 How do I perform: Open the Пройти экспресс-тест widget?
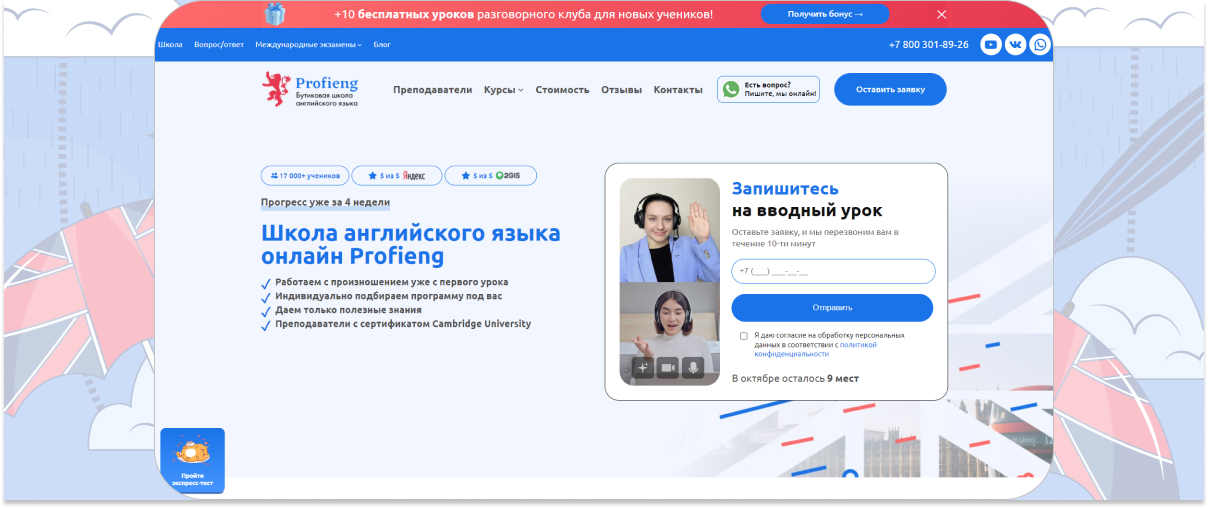tap(193, 461)
